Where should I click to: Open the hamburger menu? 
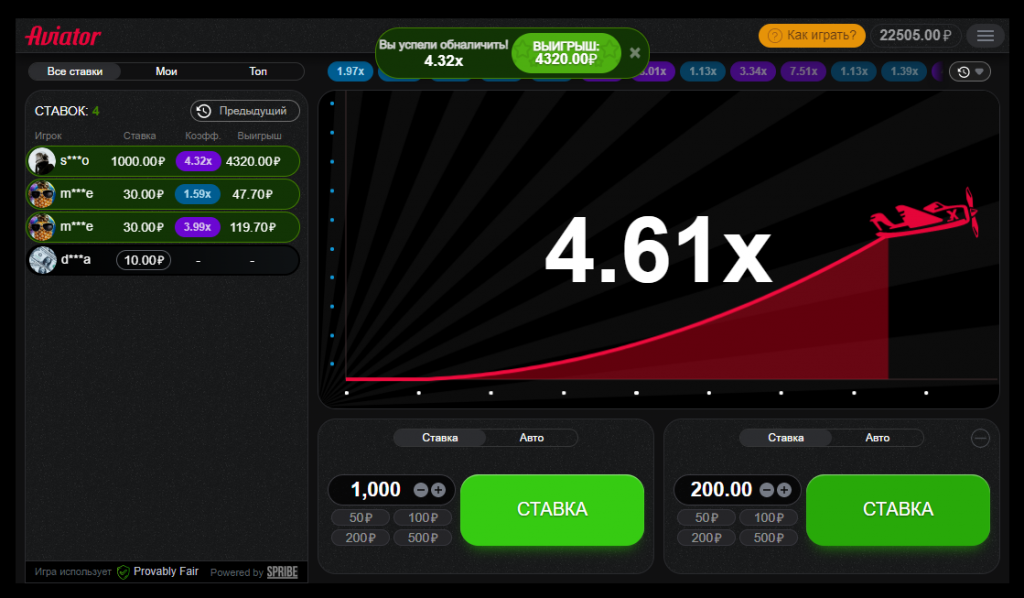985,36
